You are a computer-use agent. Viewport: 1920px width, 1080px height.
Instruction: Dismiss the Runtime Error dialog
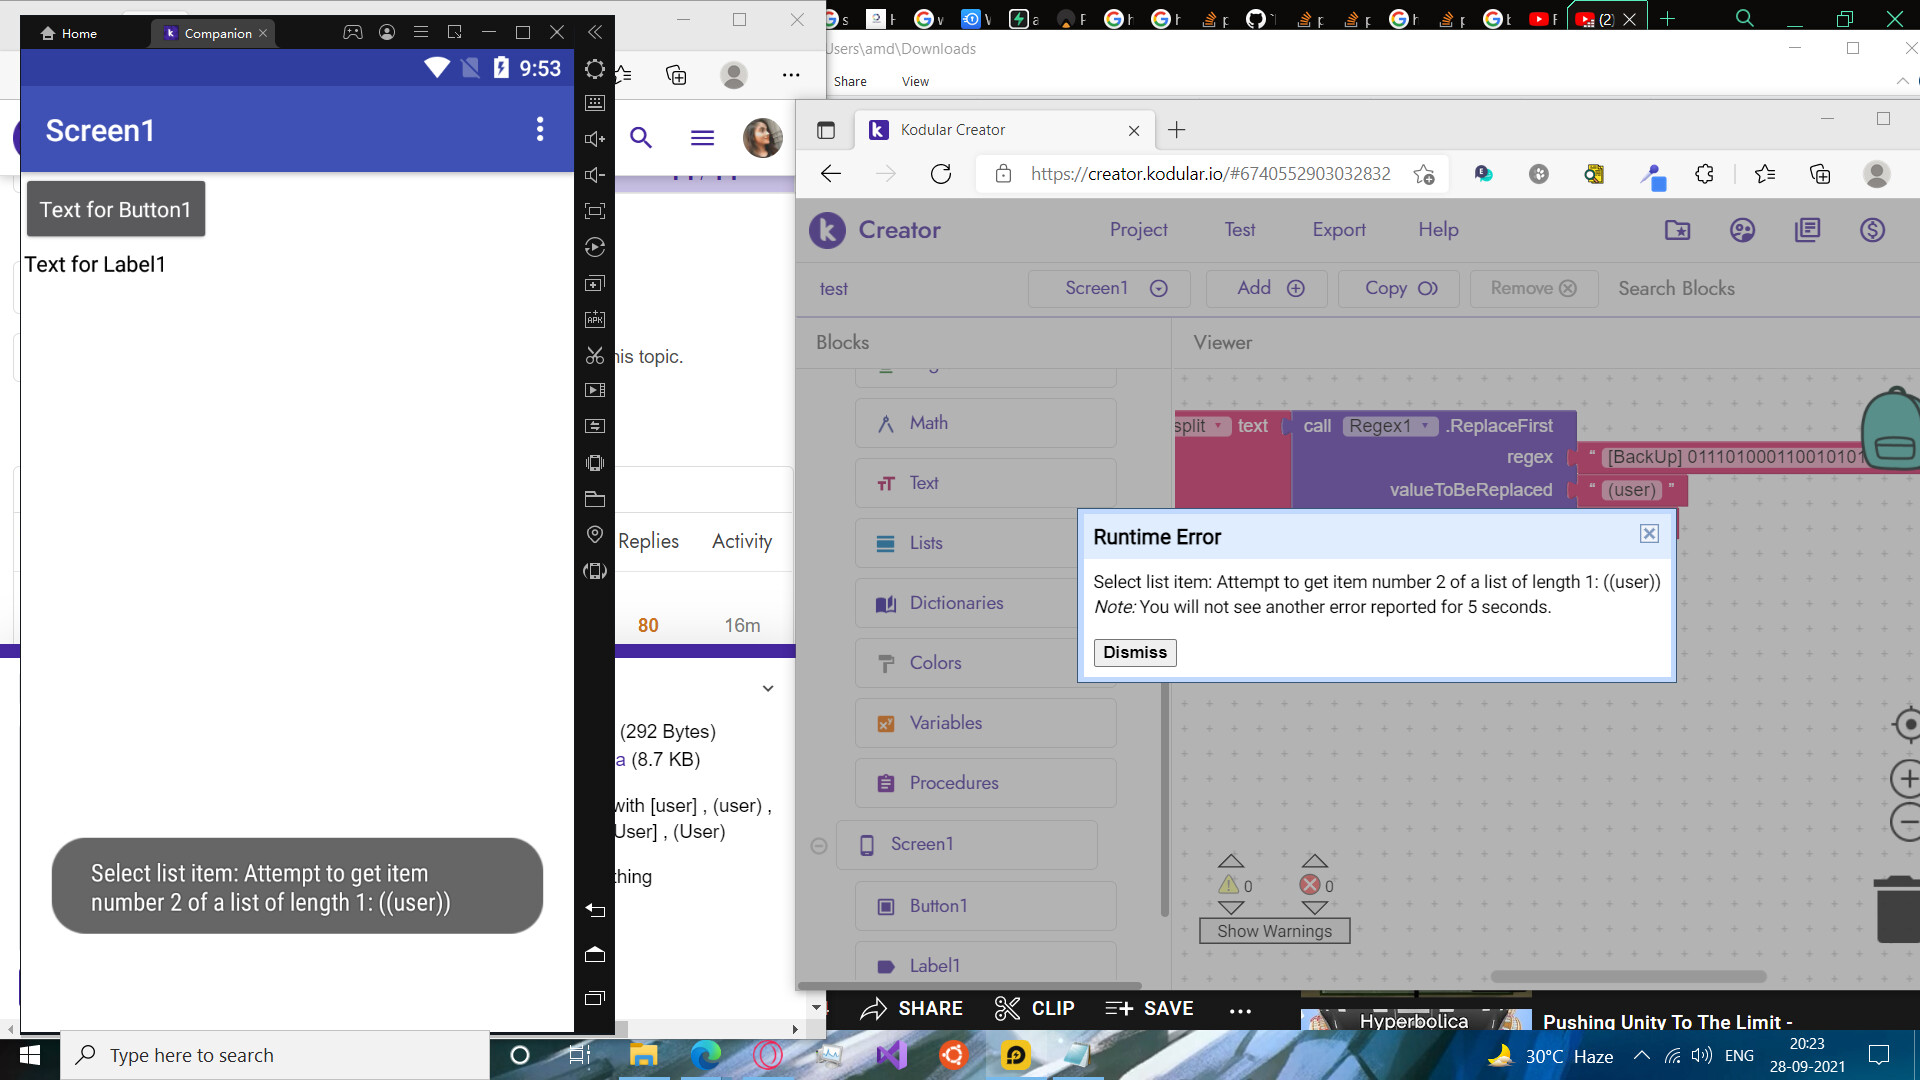click(1134, 652)
